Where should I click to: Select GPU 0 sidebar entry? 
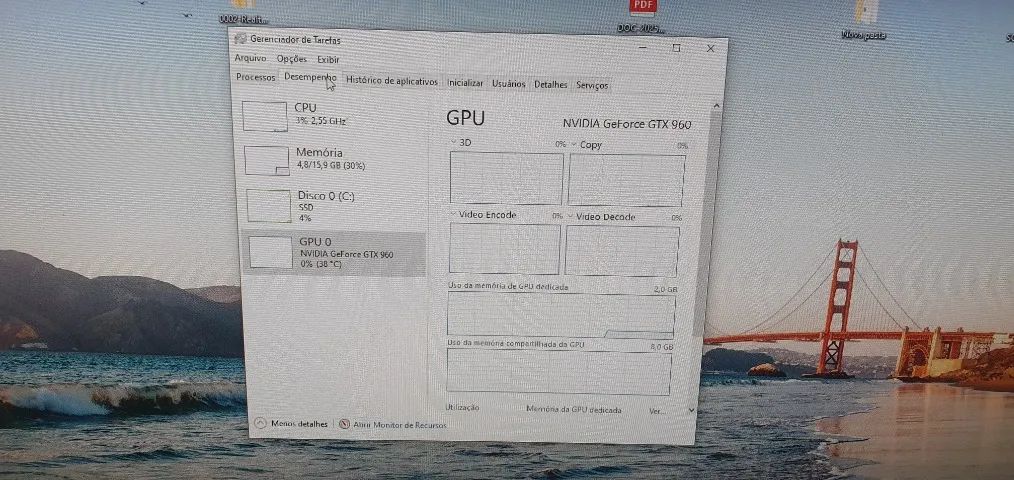pyautogui.click(x=334, y=254)
